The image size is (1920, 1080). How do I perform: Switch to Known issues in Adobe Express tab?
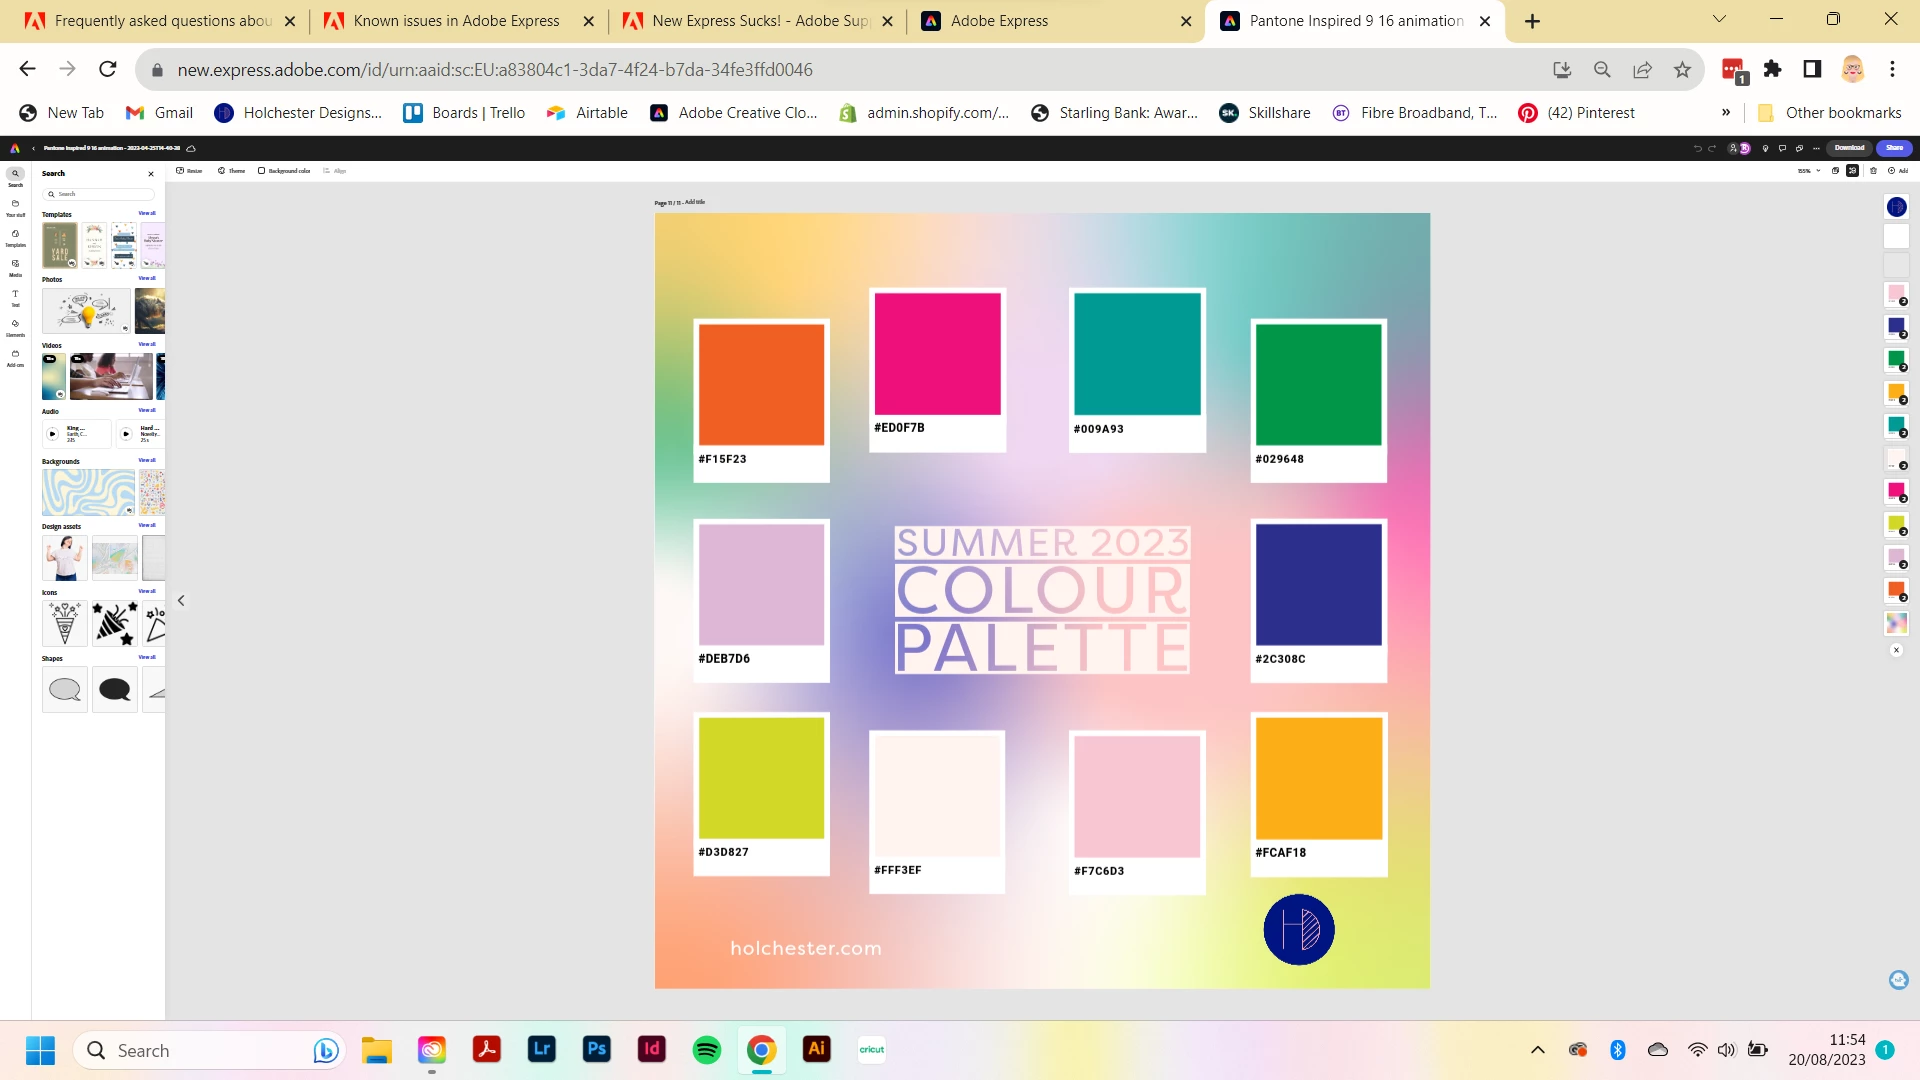[456, 21]
